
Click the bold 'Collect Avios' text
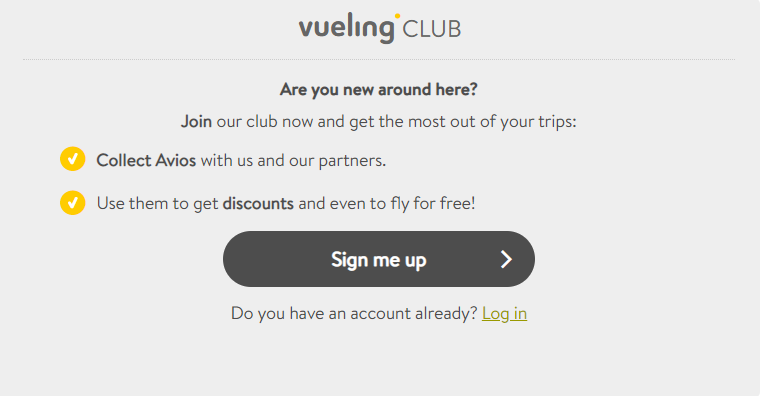coord(146,160)
